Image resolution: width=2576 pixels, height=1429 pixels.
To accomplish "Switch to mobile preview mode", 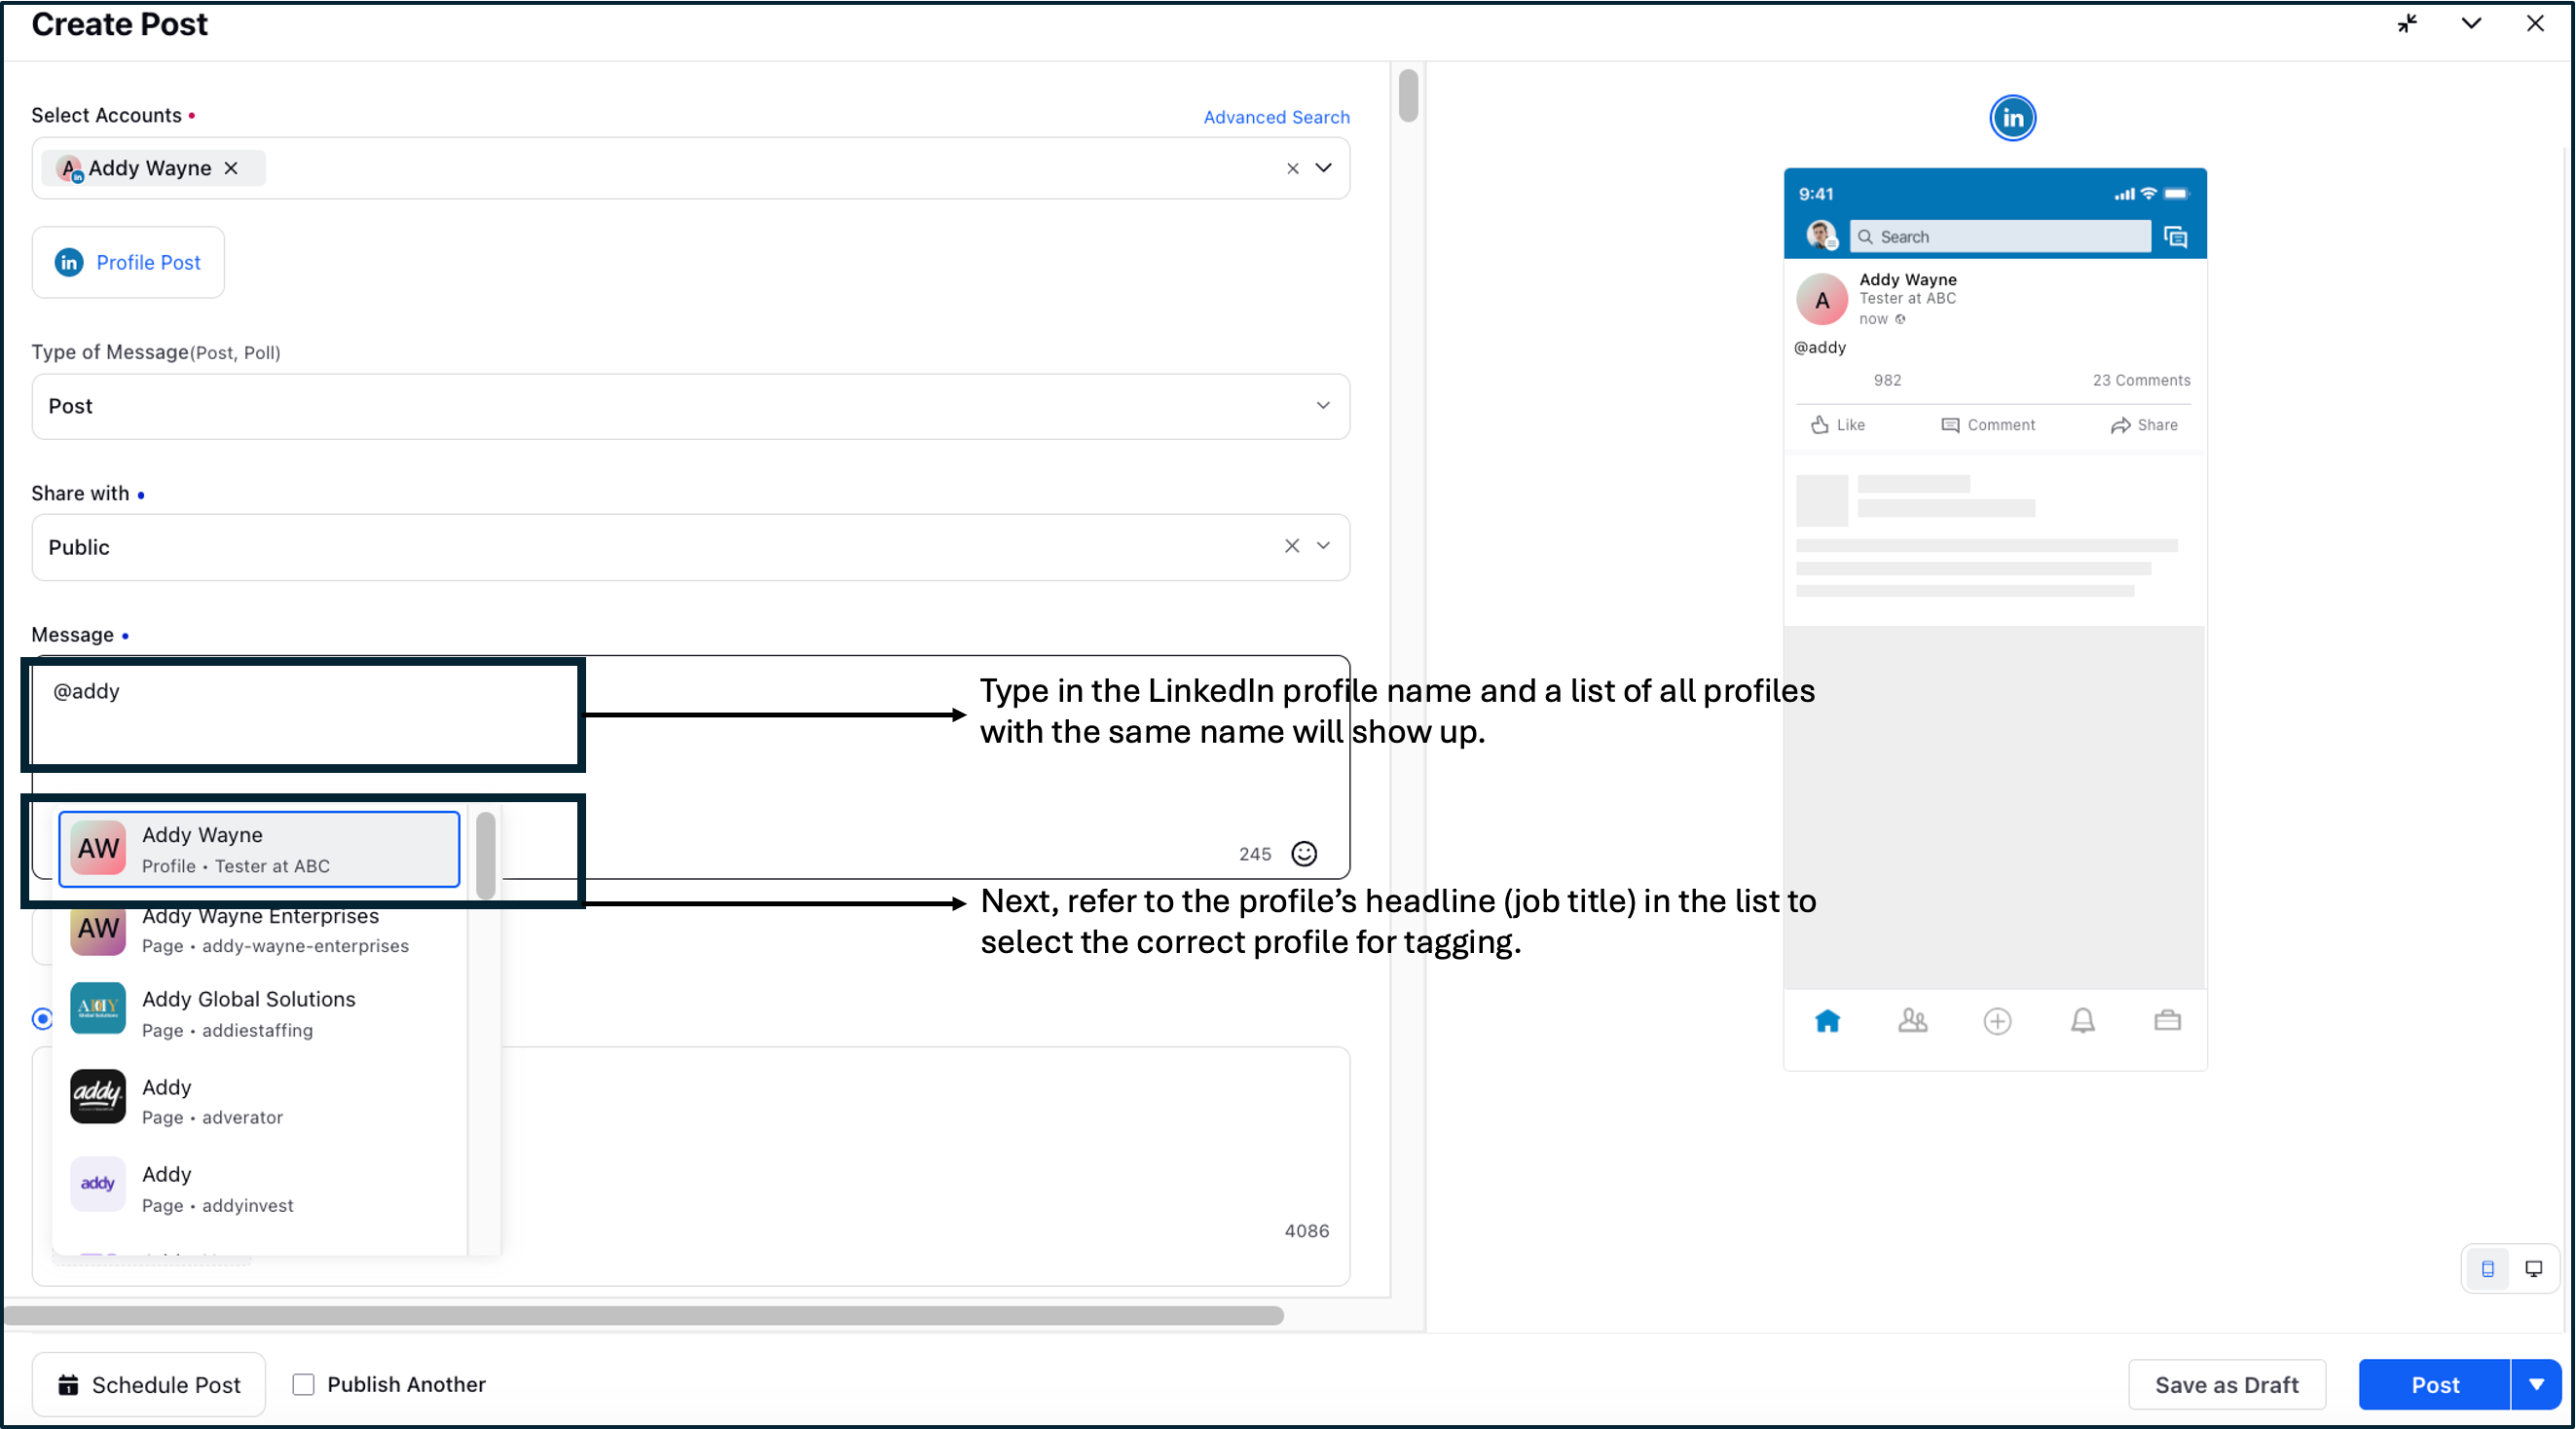I will (2488, 1269).
